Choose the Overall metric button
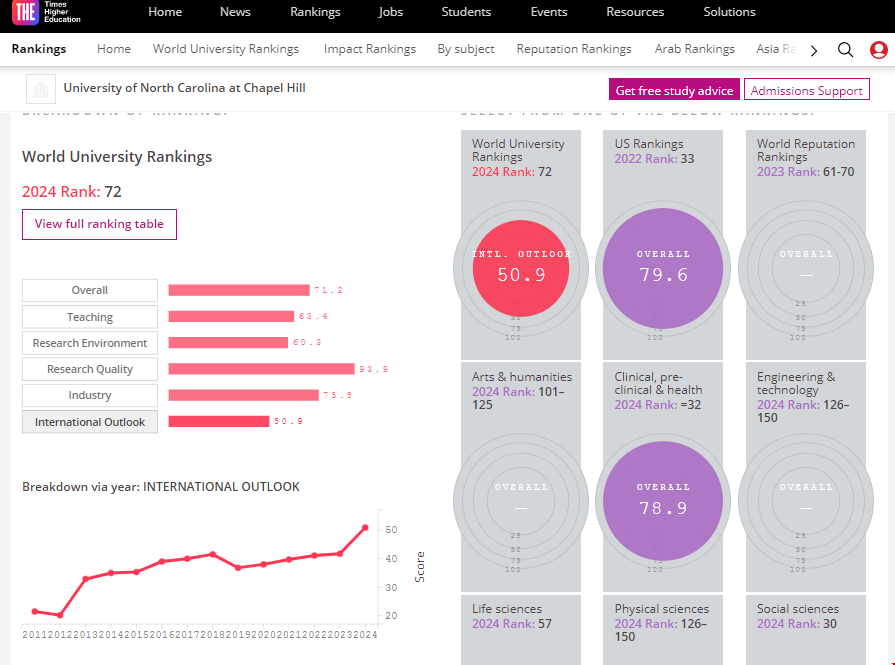The width and height of the screenshot is (895, 665). [x=90, y=290]
